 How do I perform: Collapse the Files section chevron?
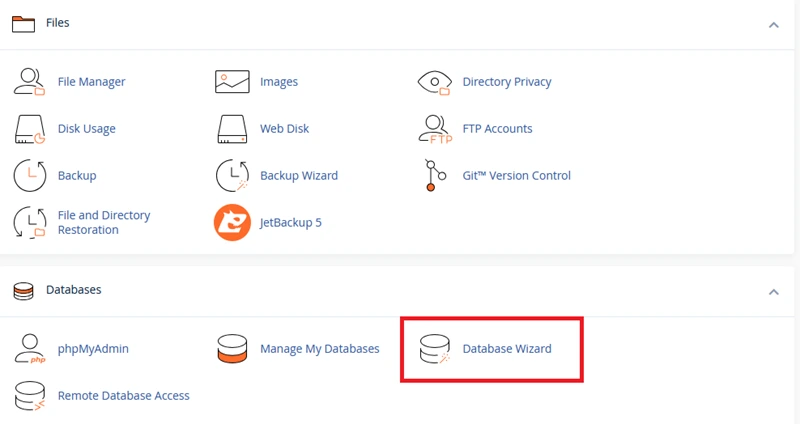coord(773,25)
